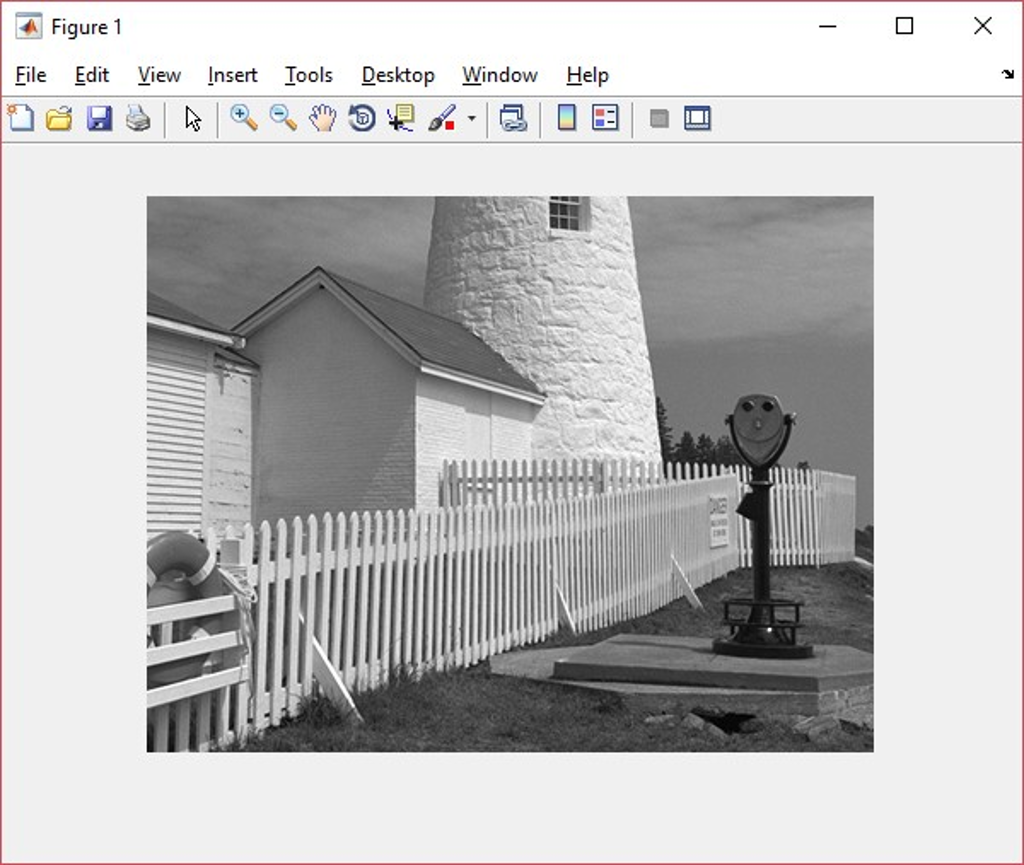The image size is (1024, 865).
Task: Save the figure using the floppy disk icon
Action: pyautogui.click(x=99, y=119)
